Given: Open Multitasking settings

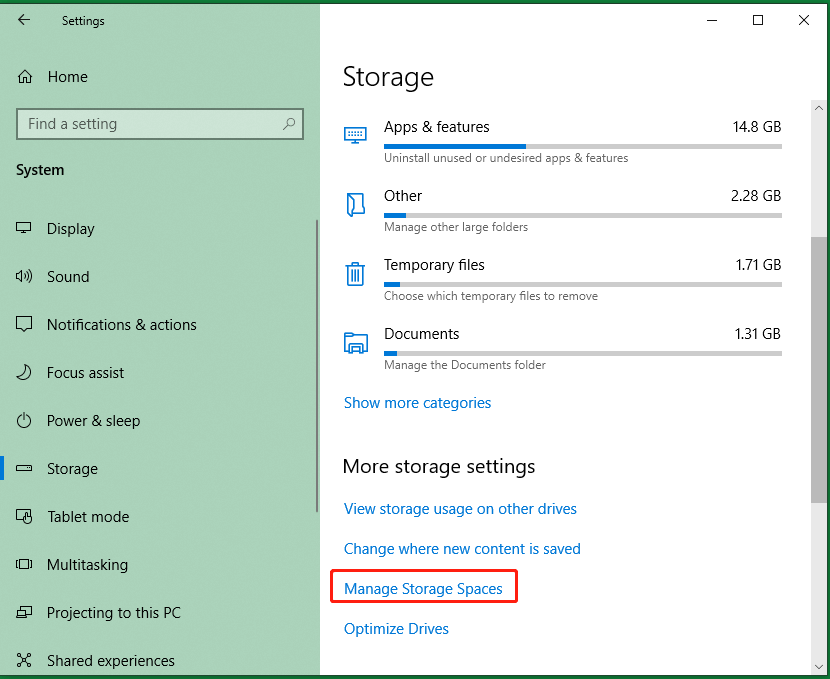Looking at the screenshot, I should 87,565.
